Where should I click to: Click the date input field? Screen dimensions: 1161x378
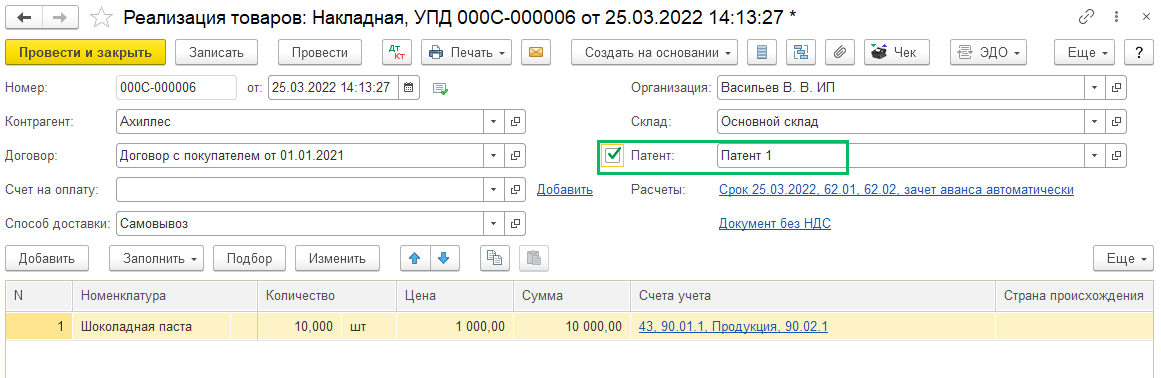coord(333,87)
